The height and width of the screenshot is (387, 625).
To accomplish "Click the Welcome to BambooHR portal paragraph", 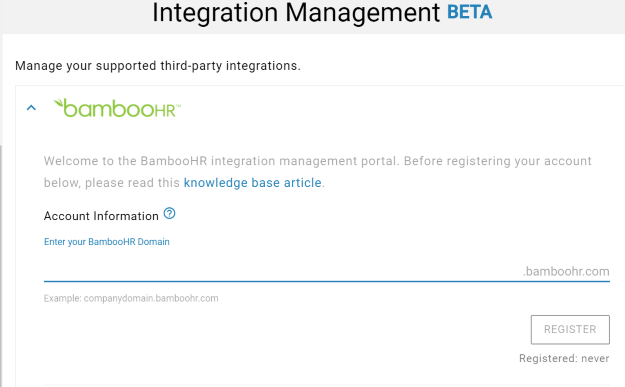I will click(318, 172).
